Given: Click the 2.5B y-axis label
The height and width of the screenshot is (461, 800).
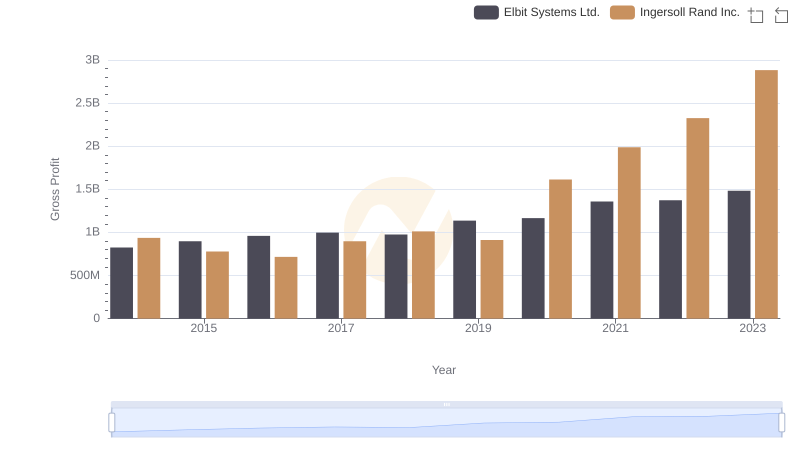Looking at the screenshot, I should click(88, 103).
